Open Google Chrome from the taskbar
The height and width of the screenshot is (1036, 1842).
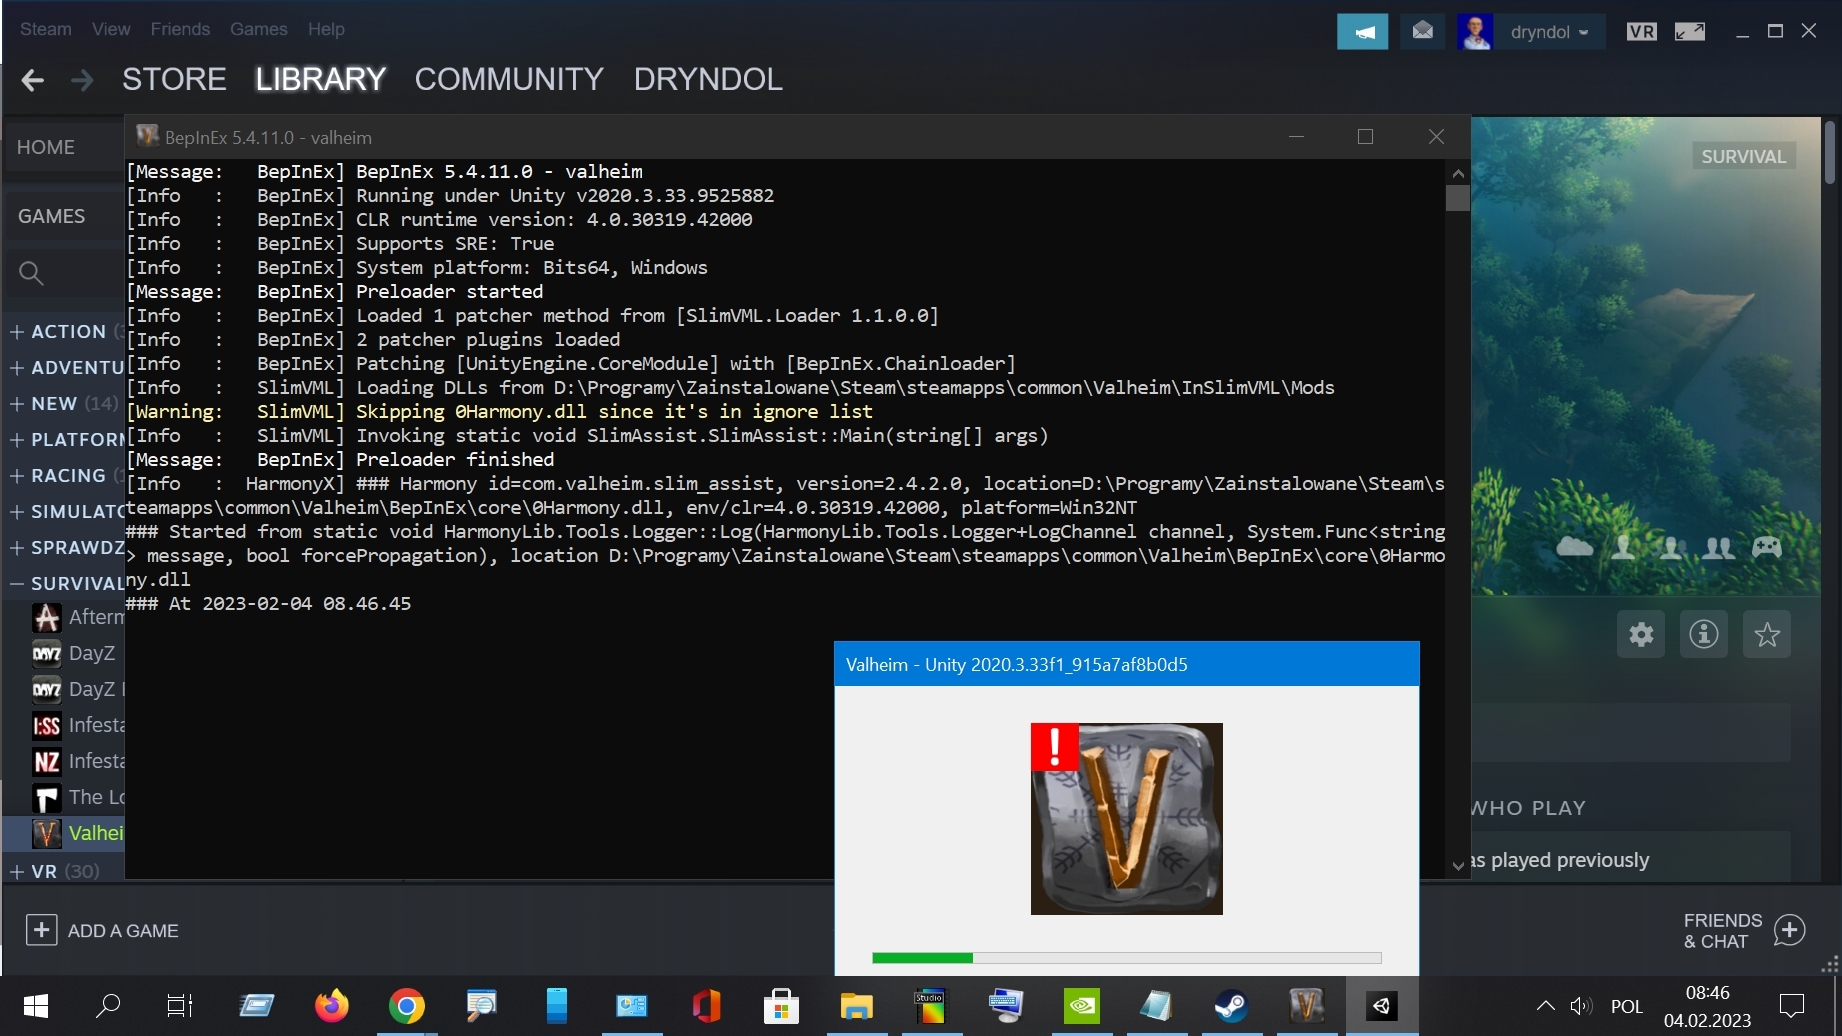click(406, 1006)
